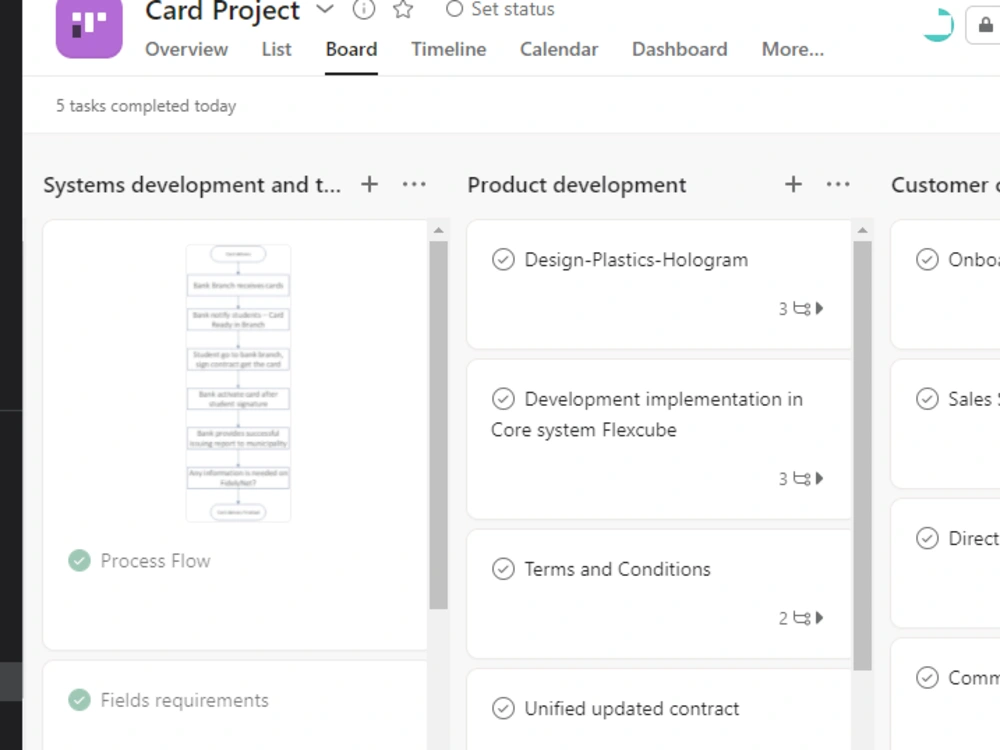This screenshot has height=750, width=1000.
Task: Switch to the Timeline tab
Action: pyautogui.click(x=448, y=49)
